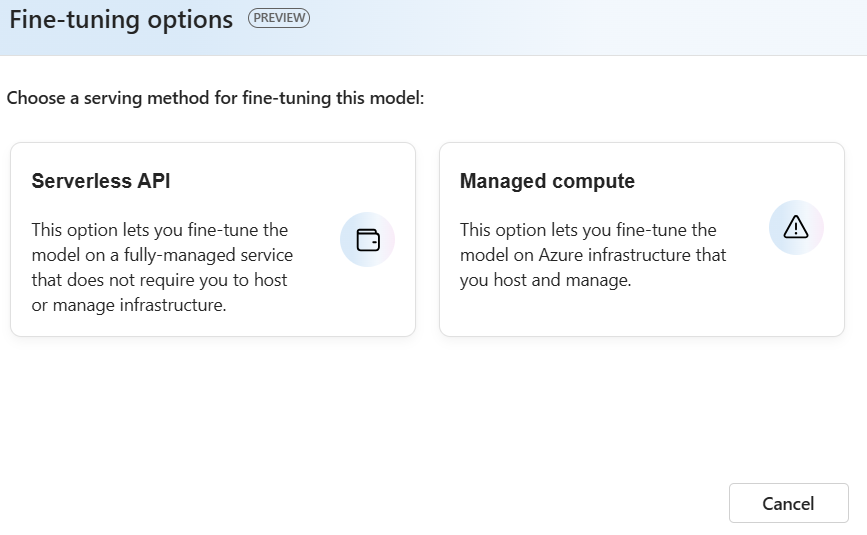Click 'you host and manage' text line
This screenshot has height=535, width=867.
545,280
